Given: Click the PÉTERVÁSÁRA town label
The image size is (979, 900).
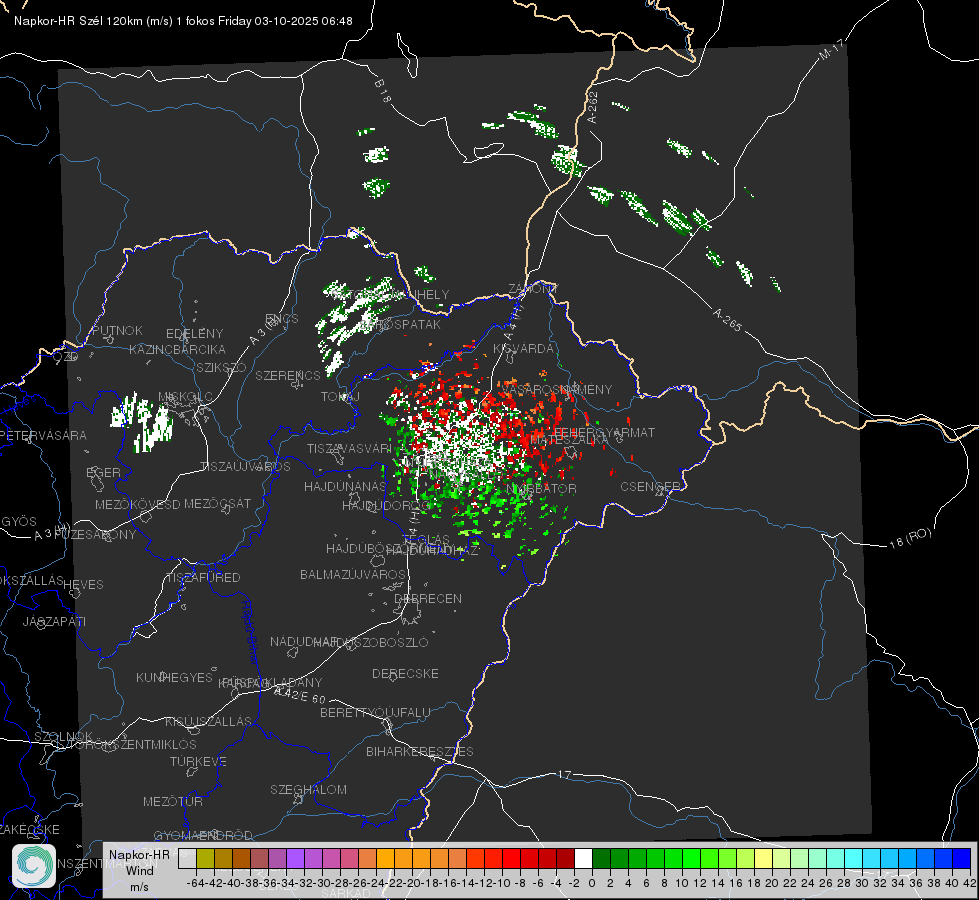Looking at the screenshot, I should tap(44, 435).
